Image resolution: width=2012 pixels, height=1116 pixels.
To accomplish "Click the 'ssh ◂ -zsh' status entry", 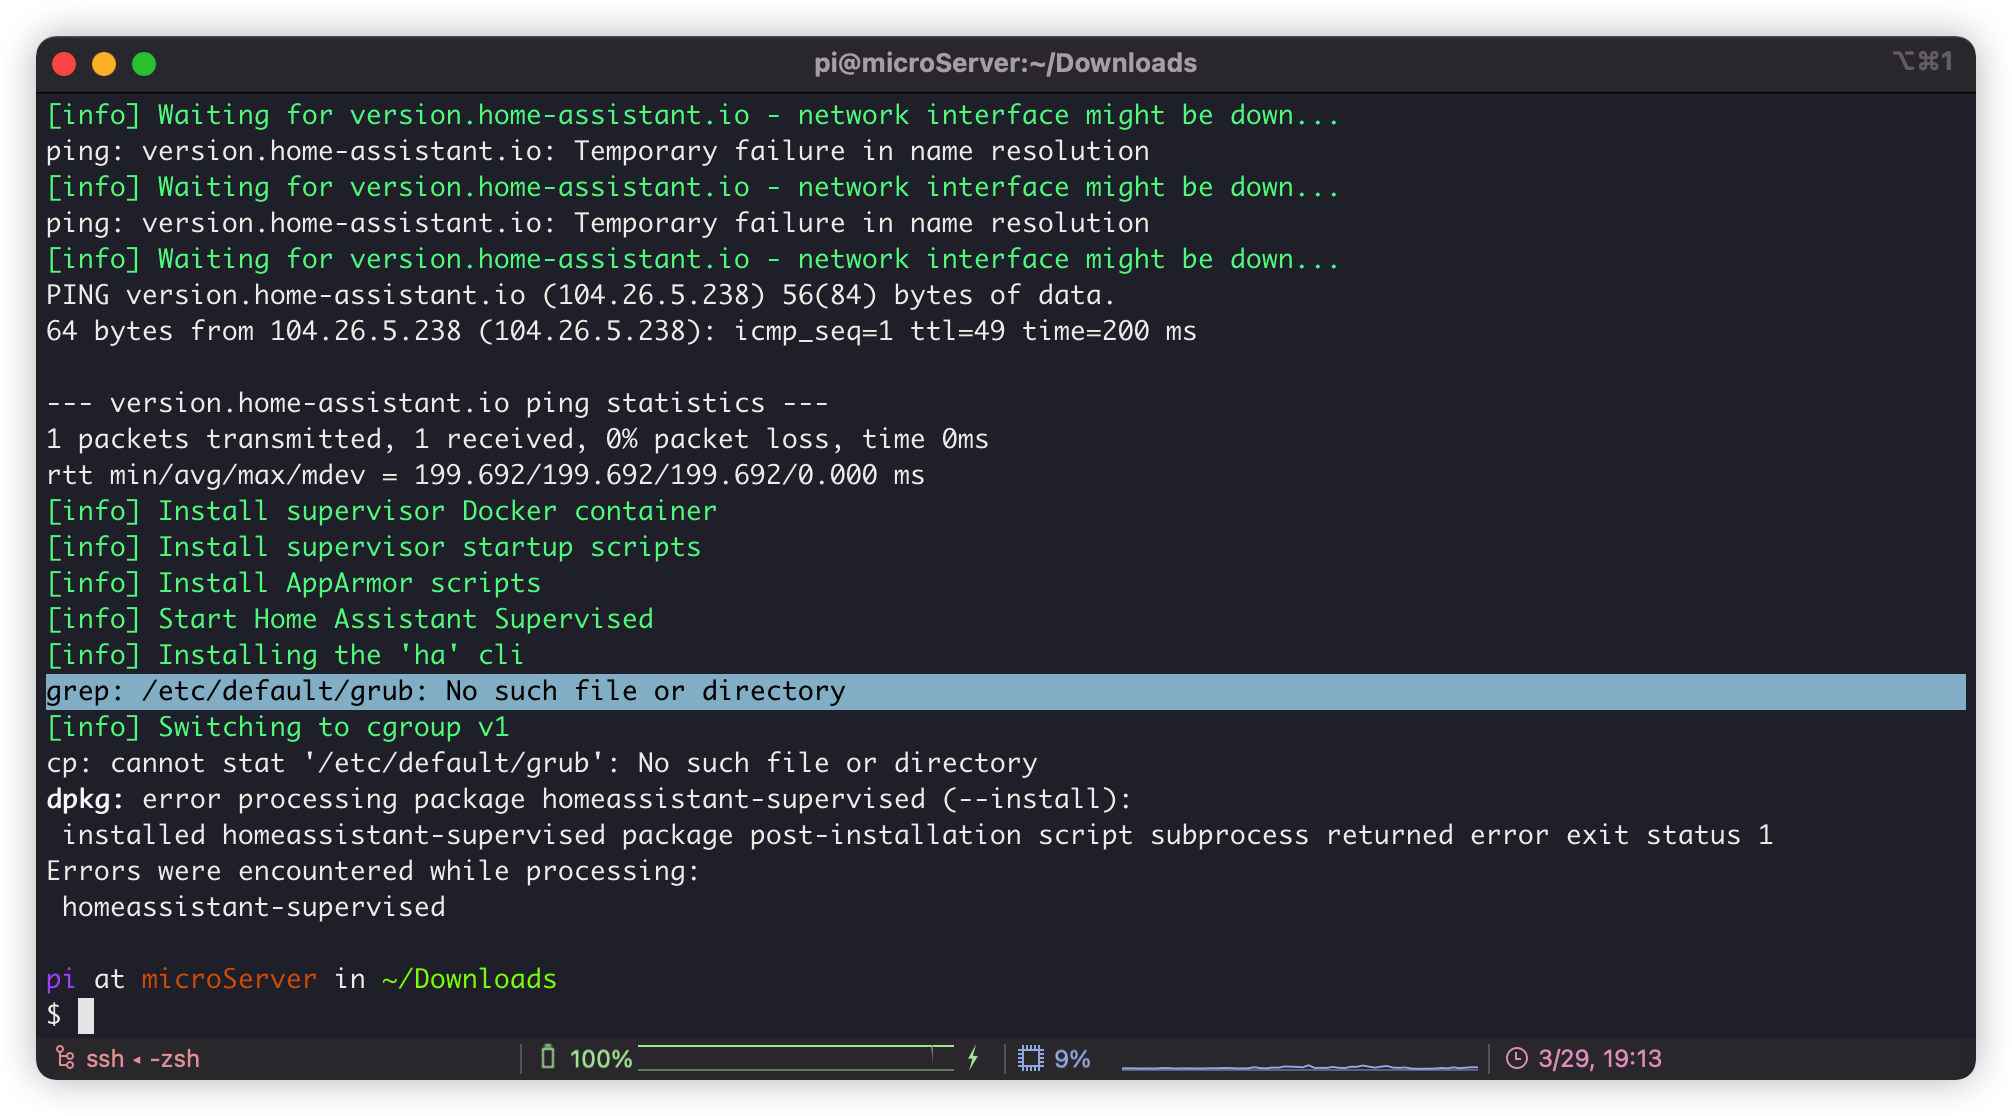I will [142, 1058].
